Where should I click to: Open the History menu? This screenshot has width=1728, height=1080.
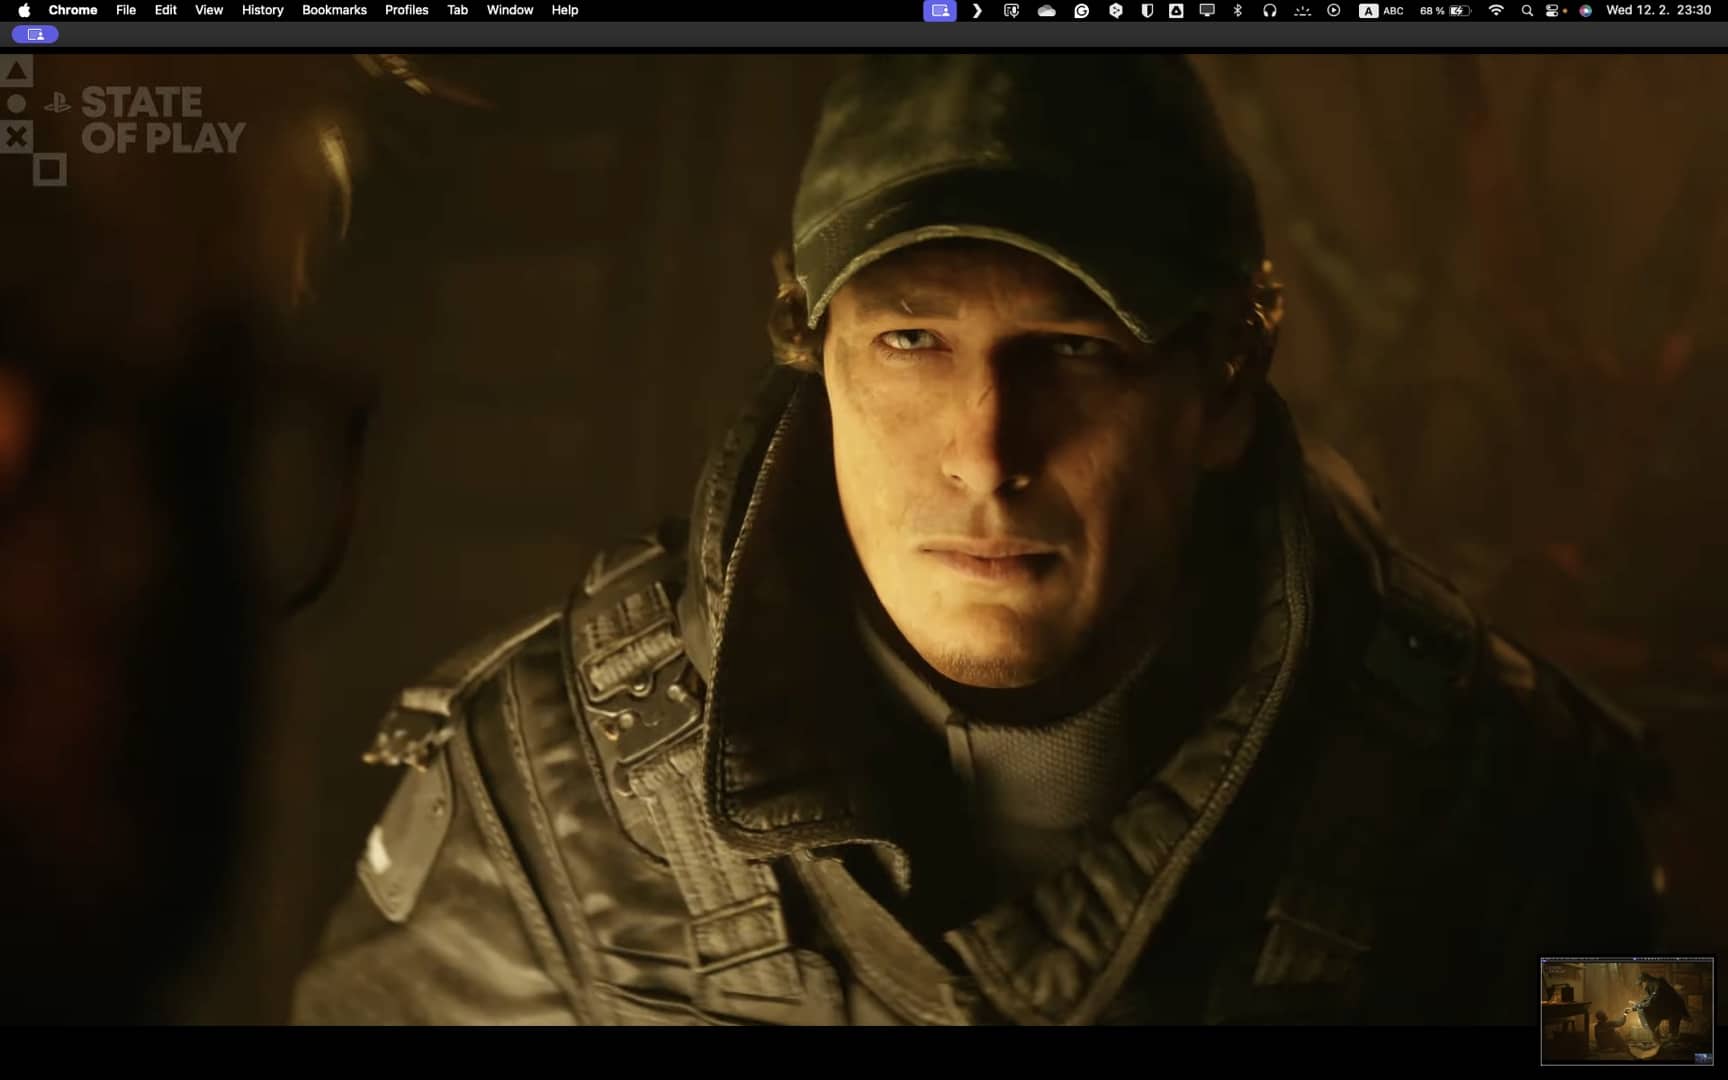(x=263, y=10)
